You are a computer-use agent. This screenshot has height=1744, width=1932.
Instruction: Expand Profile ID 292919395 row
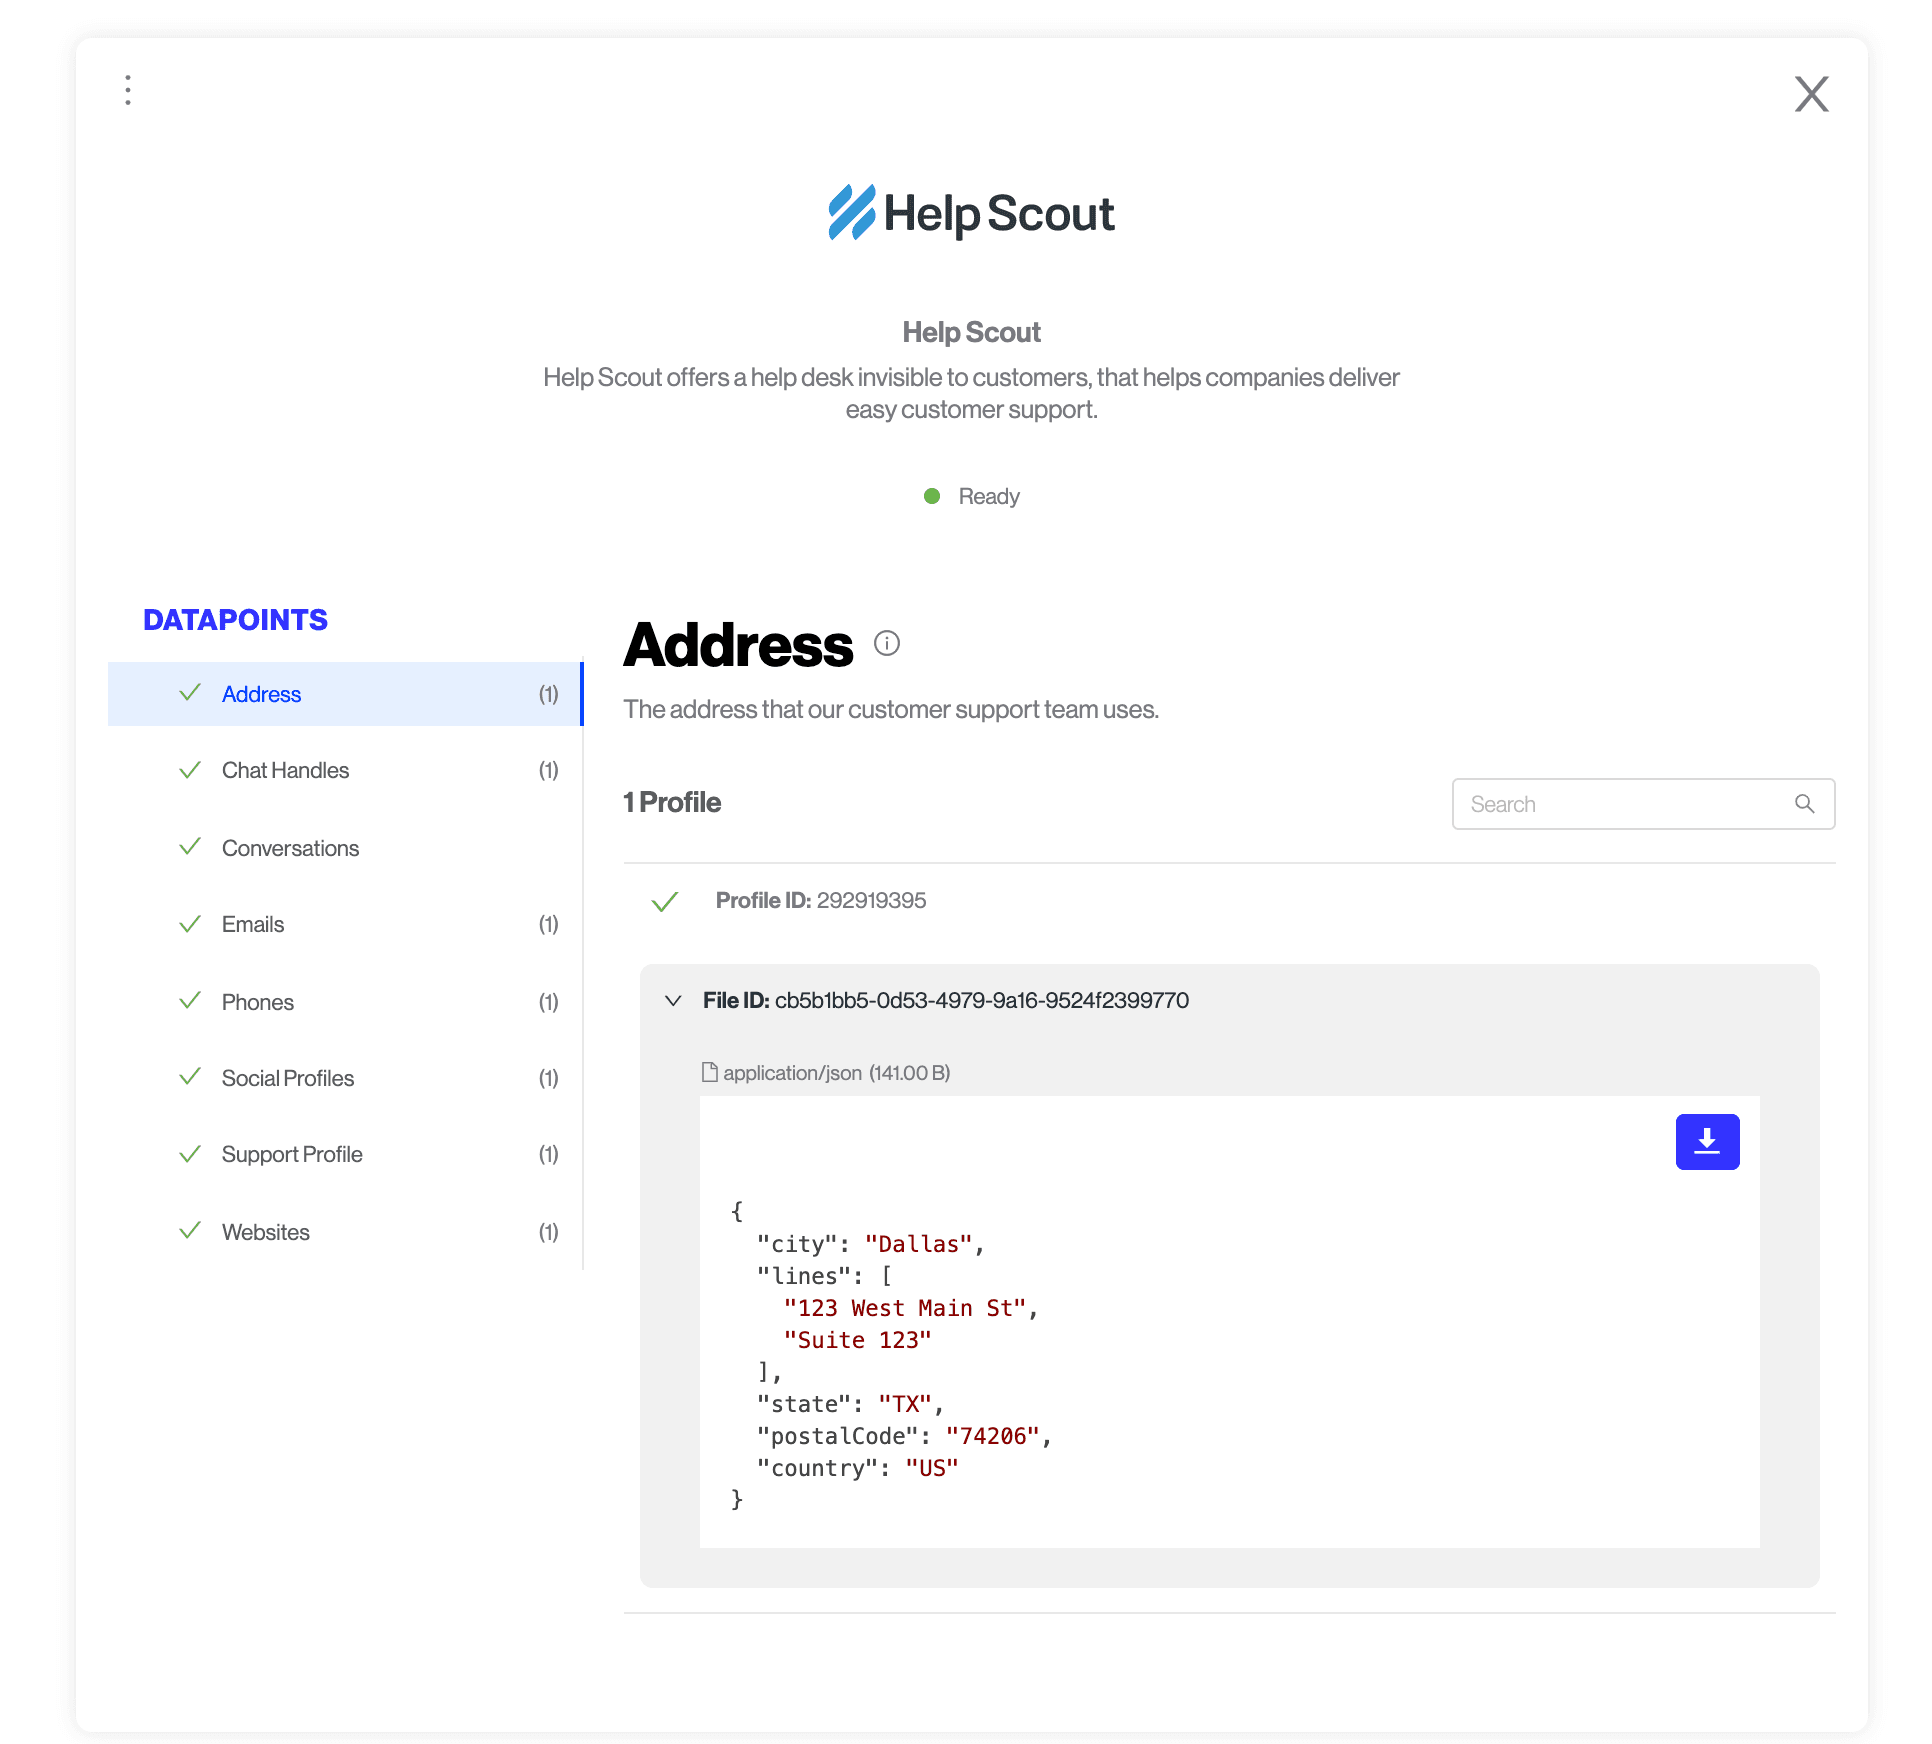[820, 900]
